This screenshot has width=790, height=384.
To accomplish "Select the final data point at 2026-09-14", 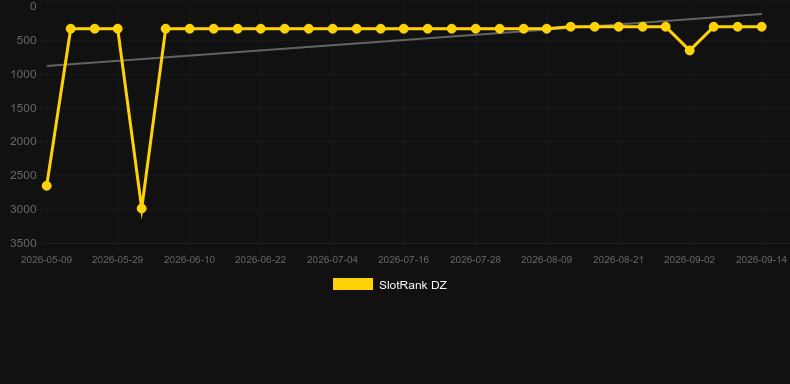I will pos(761,27).
